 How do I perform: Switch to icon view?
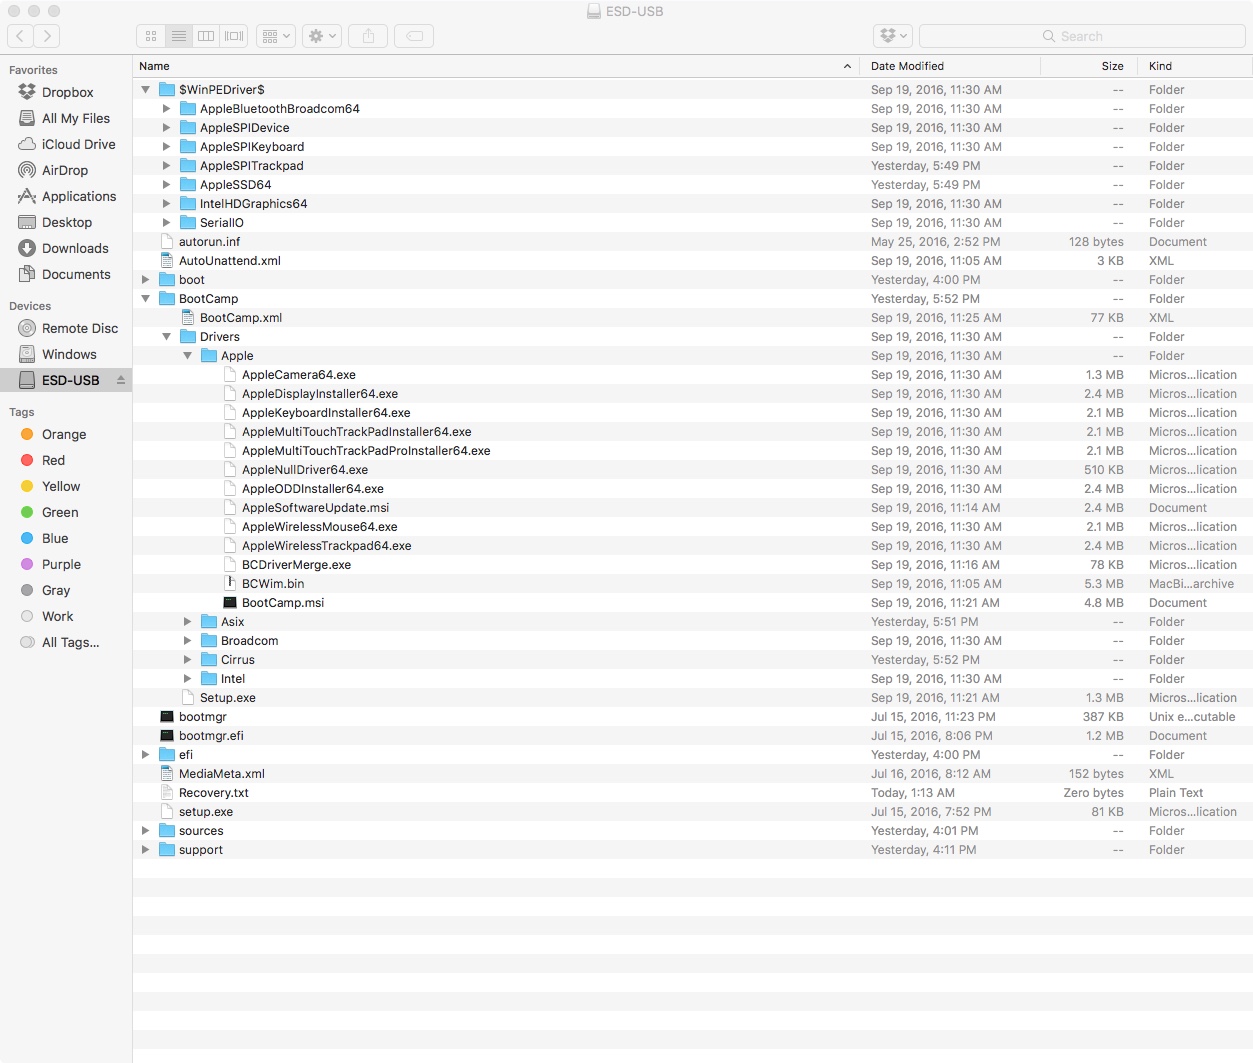coord(151,36)
